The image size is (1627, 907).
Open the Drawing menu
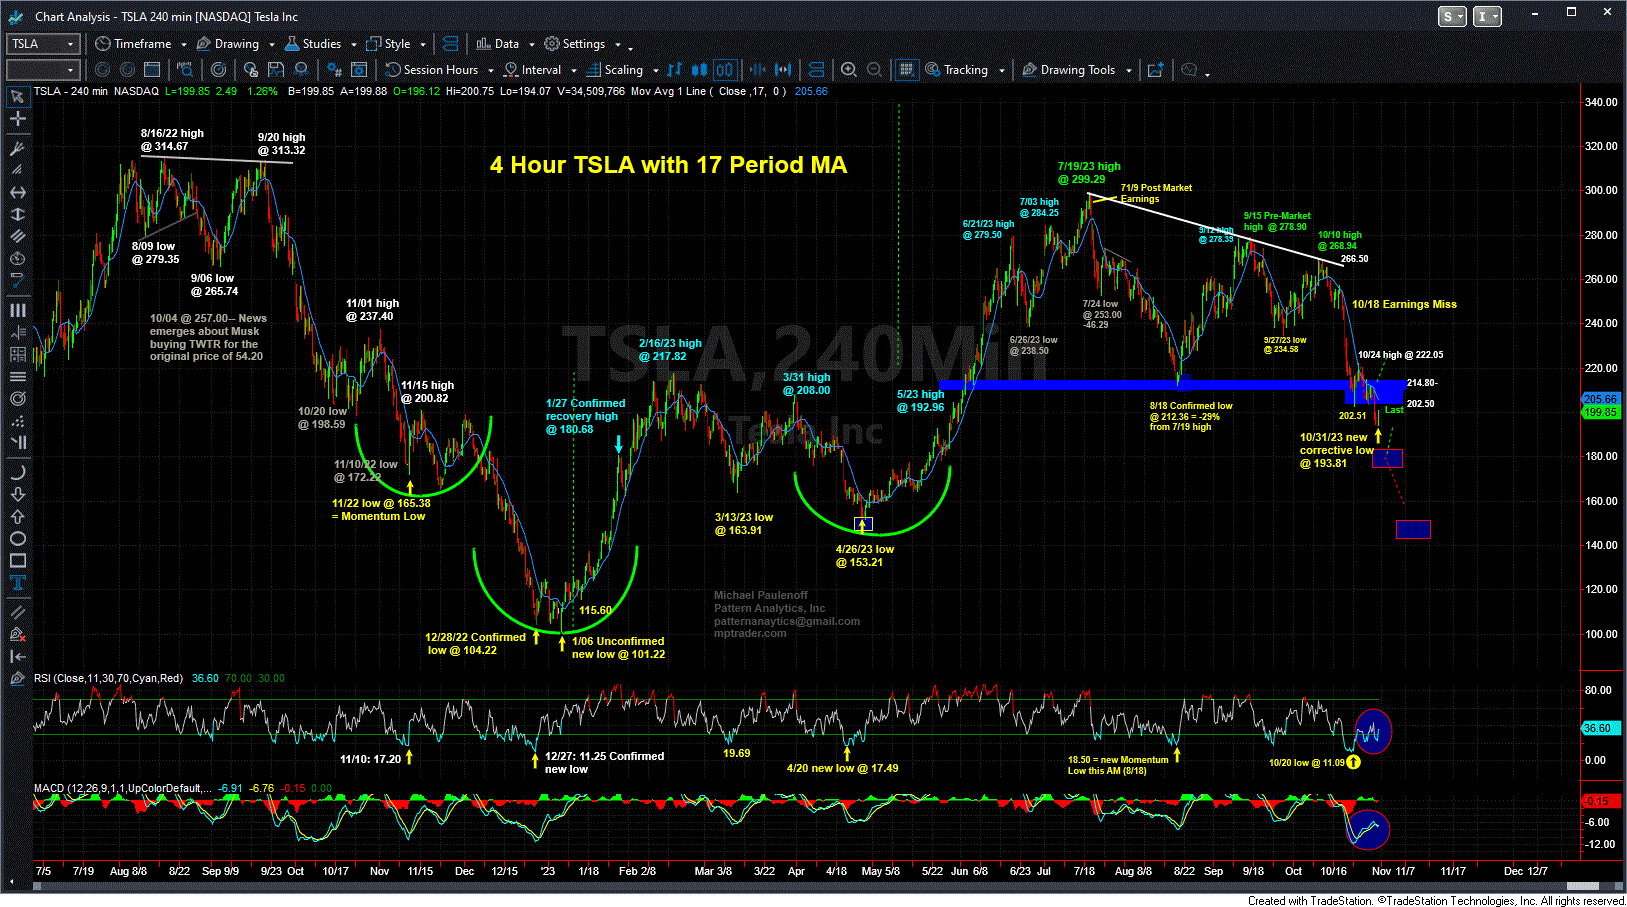pyautogui.click(x=228, y=44)
